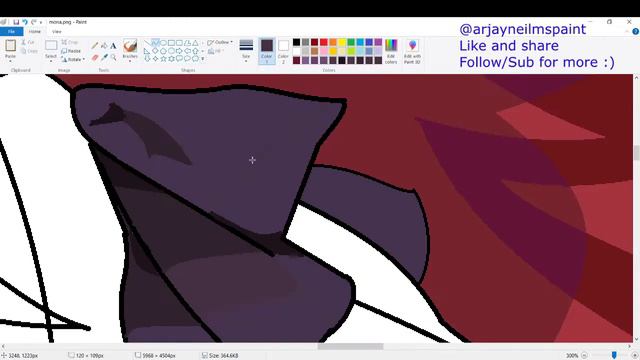Pick the green palette color
This screenshot has width=640, height=360.
pos(351,42)
